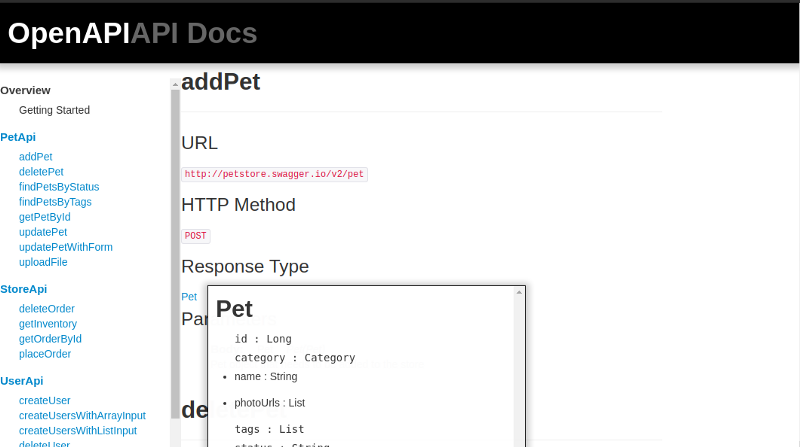Image resolution: width=800 pixels, height=447 pixels.
Task: Open the deletePet endpoint link
Action: 41,172
